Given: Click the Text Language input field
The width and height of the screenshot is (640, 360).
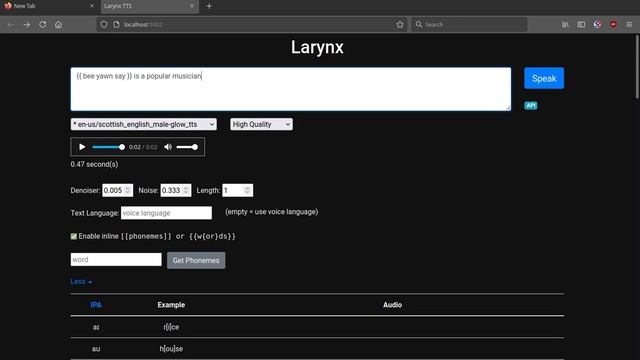Looking at the screenshot, I should 166,213.
